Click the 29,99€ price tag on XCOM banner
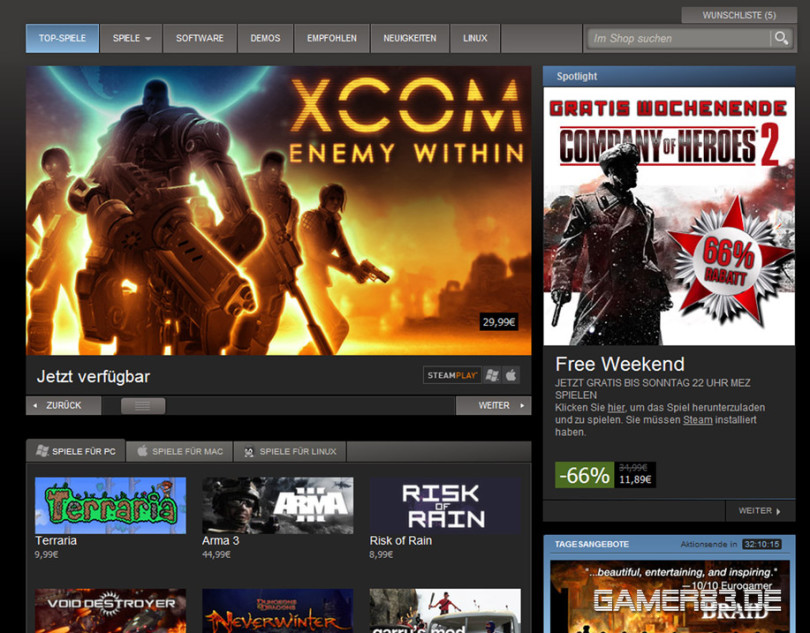This screenshot has width=810, height=633. 499,322
